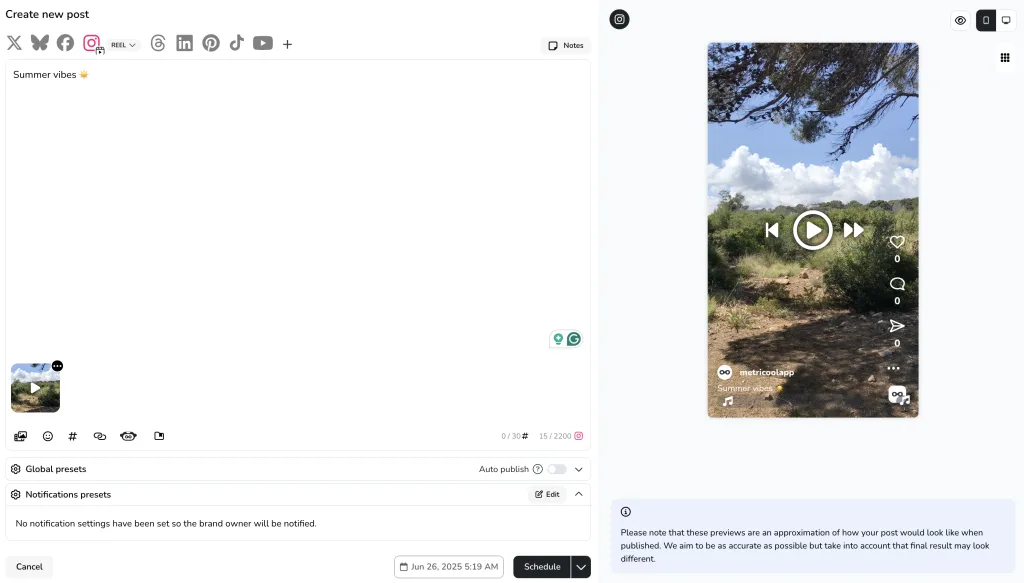Select the X (Twitter) network icon
This screenshot has height=583, width=1024.
pyautogui.click(x=14, y=43)
